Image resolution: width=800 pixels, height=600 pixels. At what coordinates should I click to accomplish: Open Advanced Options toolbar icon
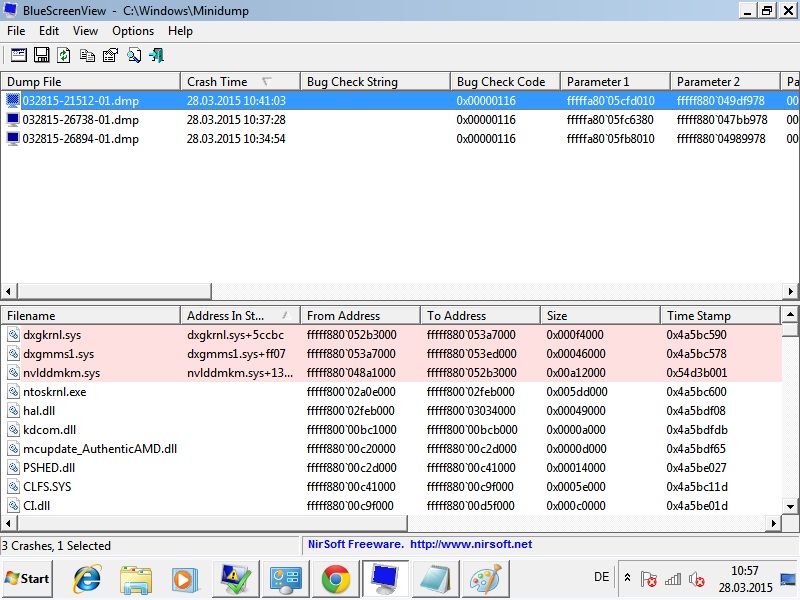pyautogui.click(x=19, y=55)
